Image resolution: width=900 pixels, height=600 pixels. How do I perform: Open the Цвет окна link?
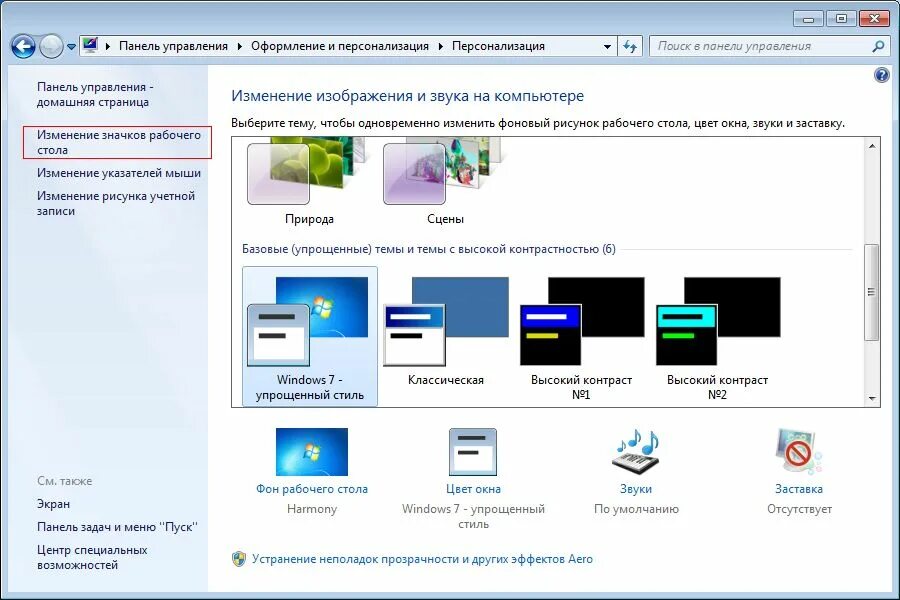pos(474,489)
